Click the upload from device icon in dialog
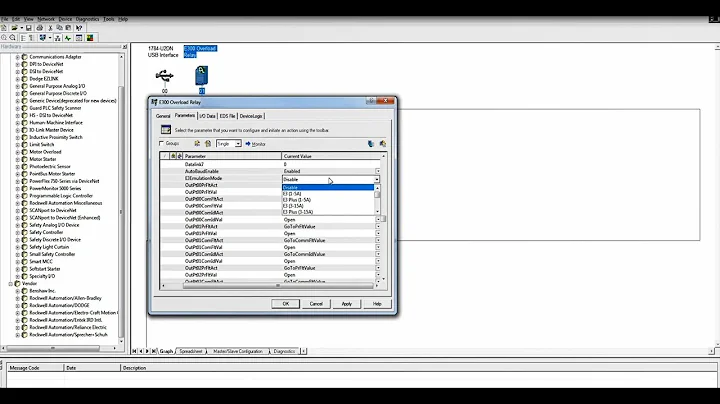The image size is (720, 404). pos(371,144)
